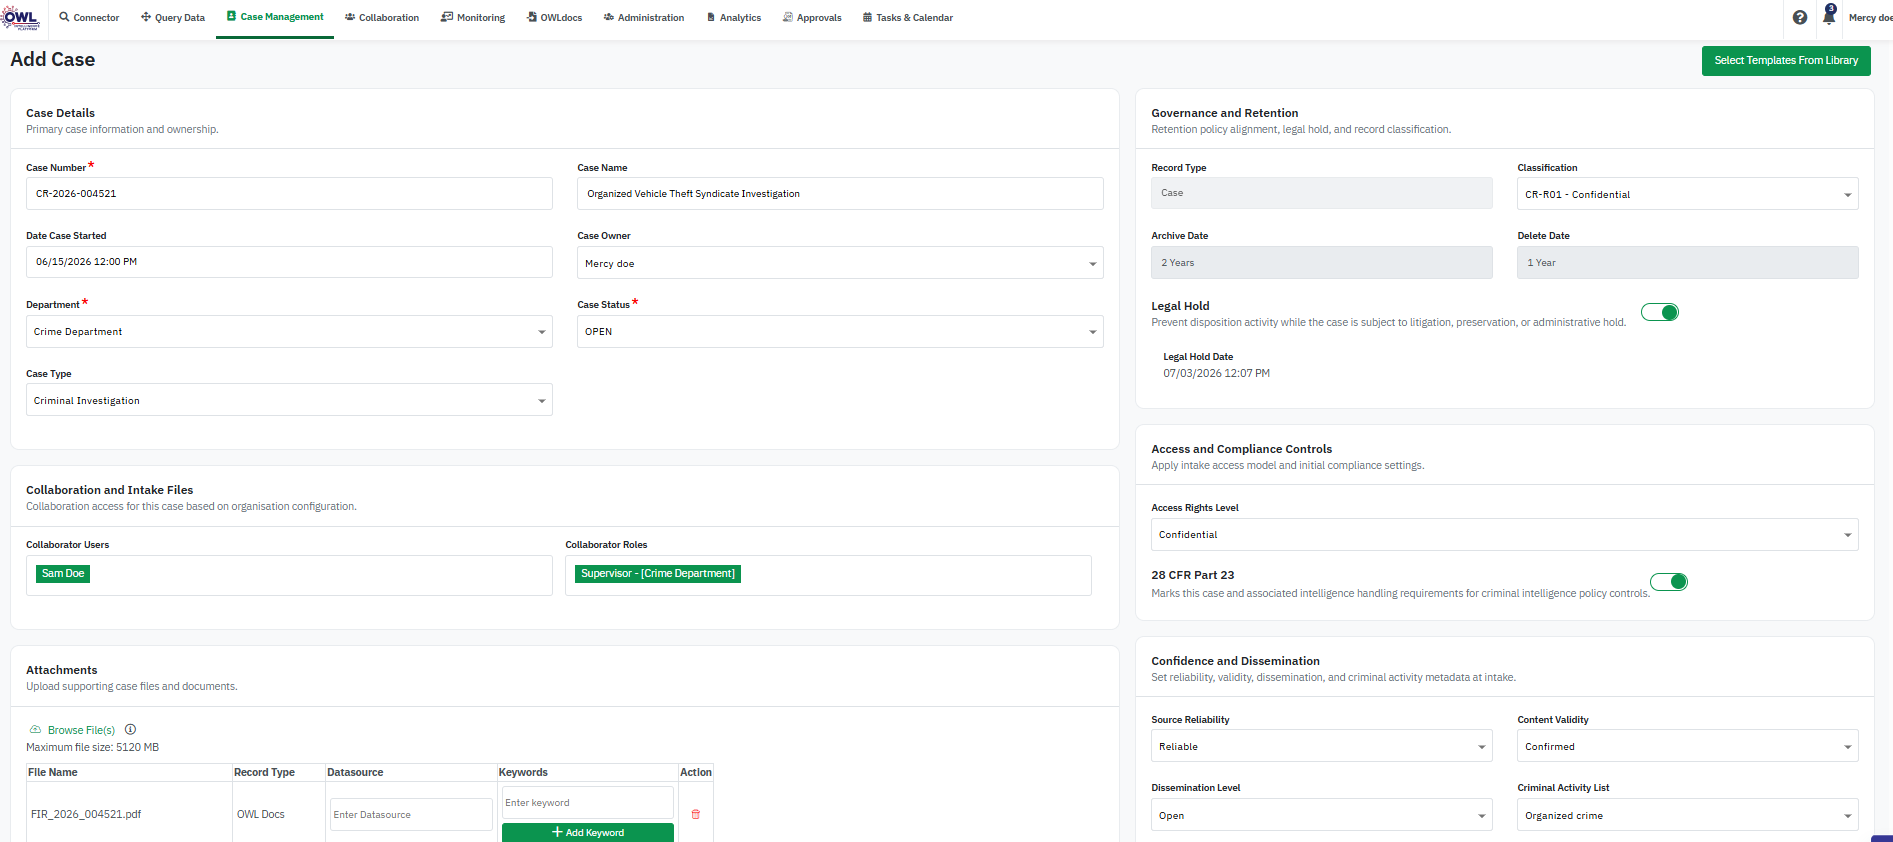Open the Connector menu
1893x842 pixels.
coord(89,17)
